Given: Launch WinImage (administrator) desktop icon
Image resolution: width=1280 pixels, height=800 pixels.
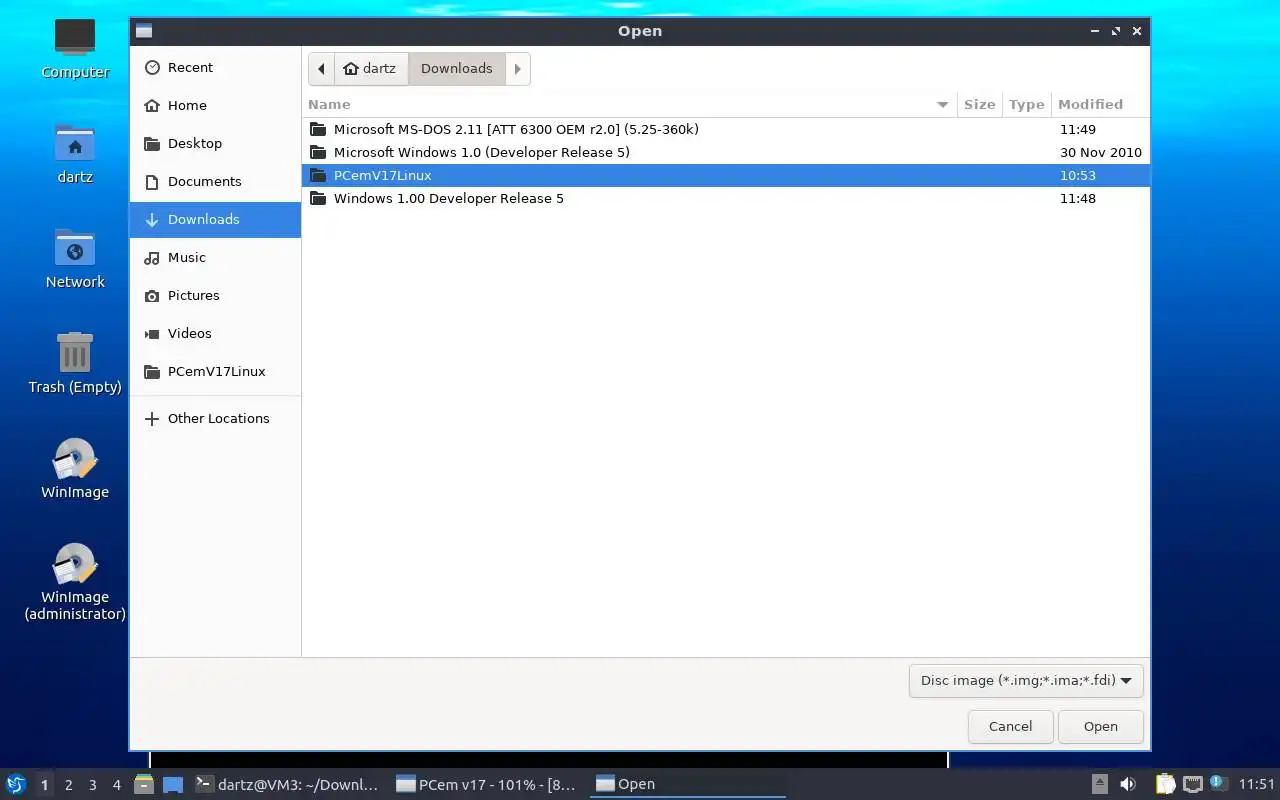Looking at the screenshot, I should coord(75,582).
